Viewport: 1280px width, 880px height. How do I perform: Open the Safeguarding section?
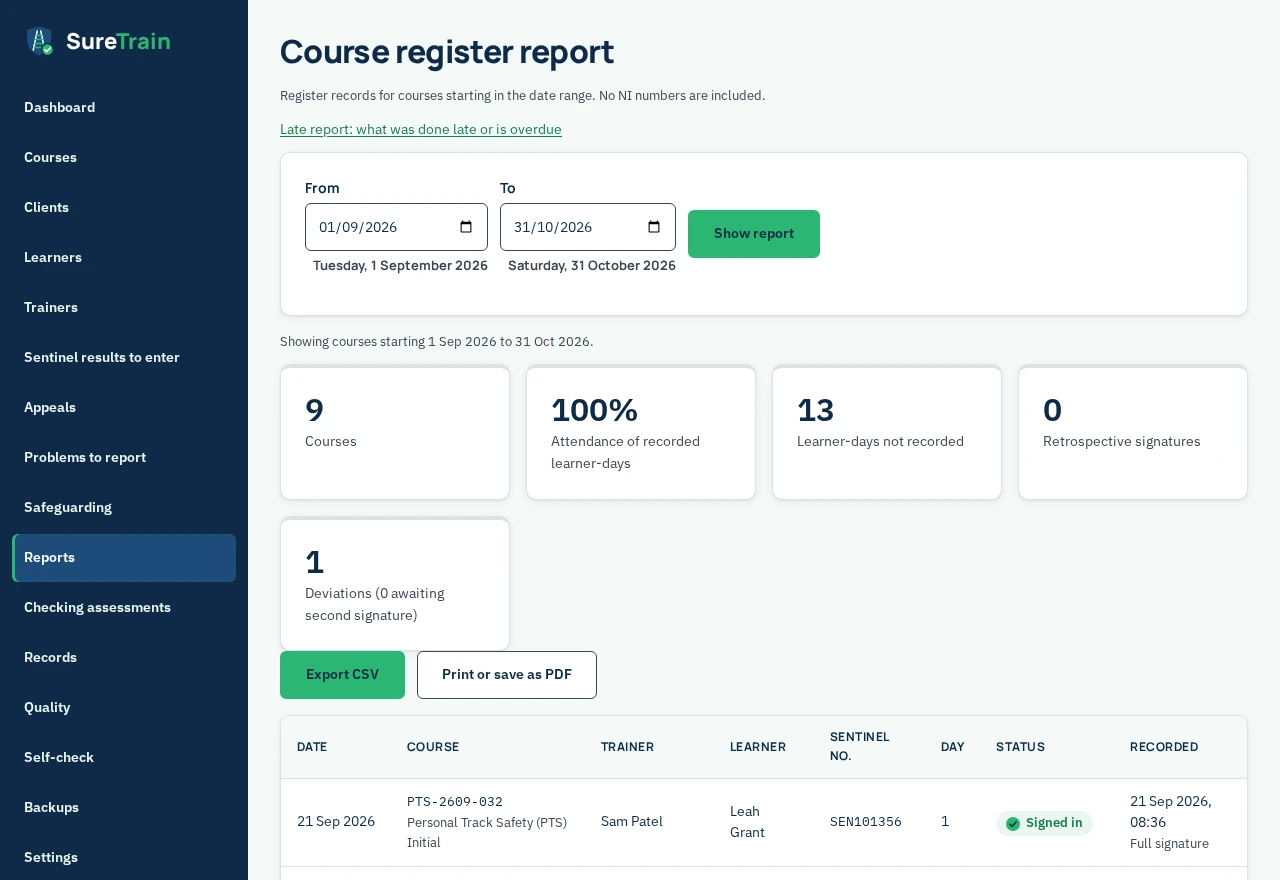pos(124,508)
